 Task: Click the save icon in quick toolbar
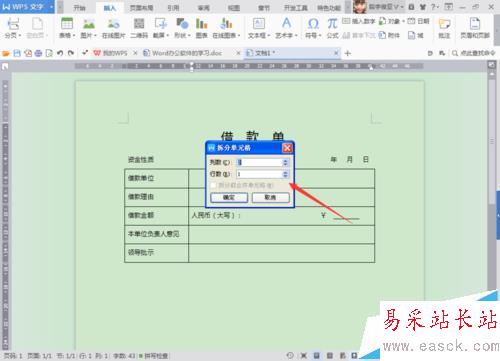tap(17, 53)
